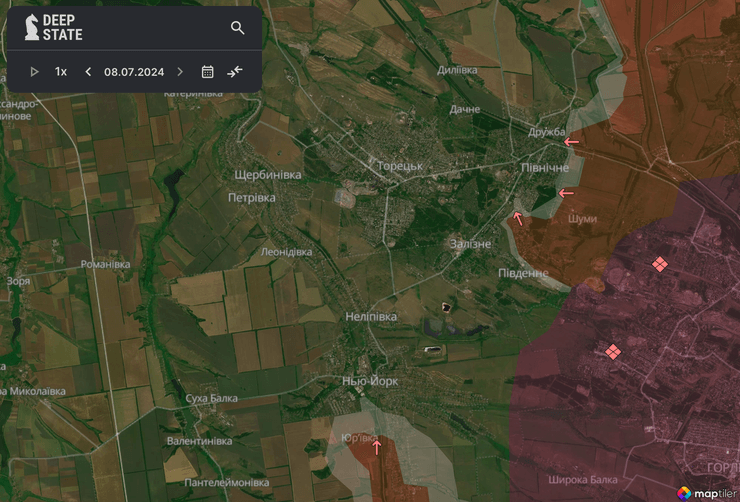Image resolution: width=740 pixels, height=502 pixels.
Task: Click the compare arrows icon
Action: [235, 72]
